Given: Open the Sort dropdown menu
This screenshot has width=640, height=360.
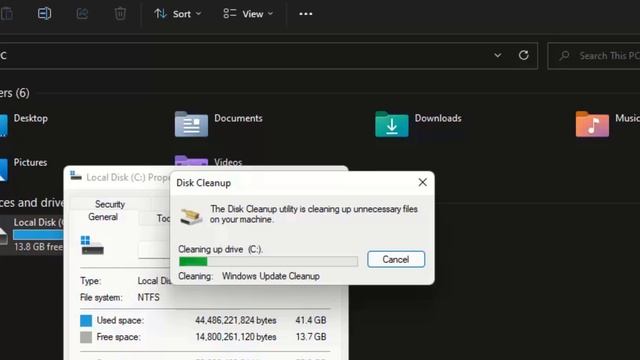Looking at the screenshot, I should click(x=178, y=14).
